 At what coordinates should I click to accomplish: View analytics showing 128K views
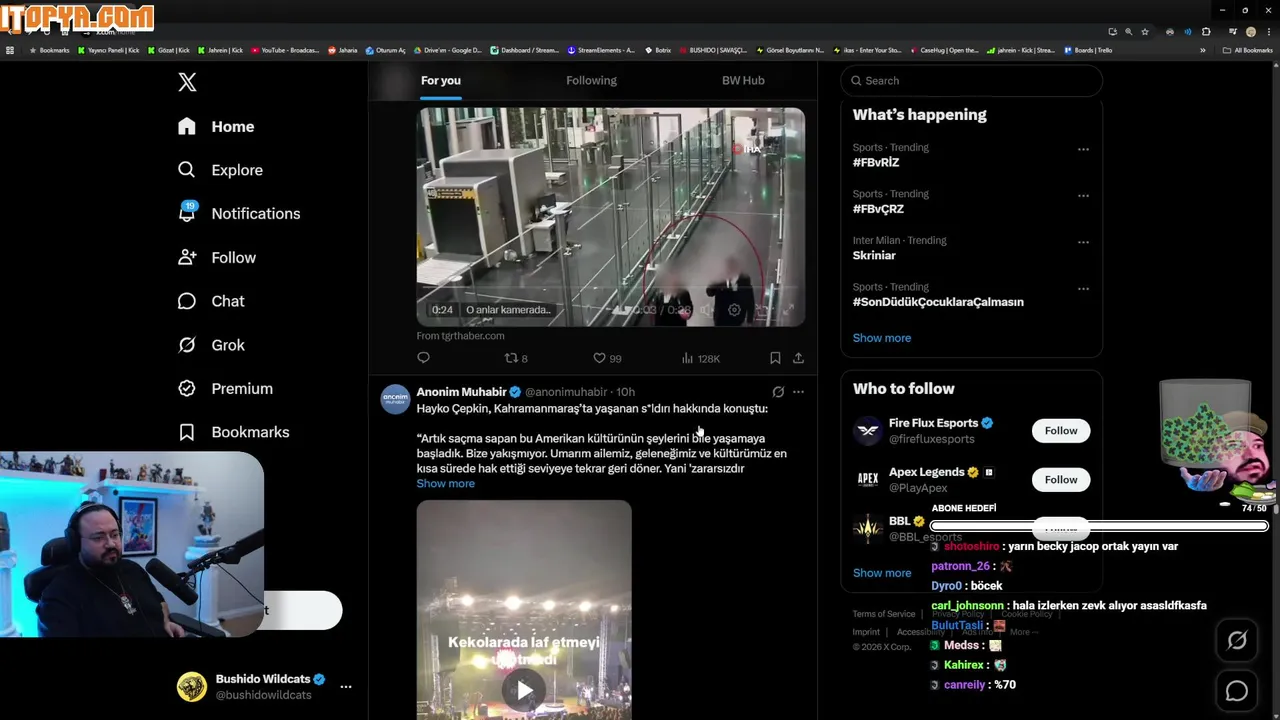[x=700, y=358]
